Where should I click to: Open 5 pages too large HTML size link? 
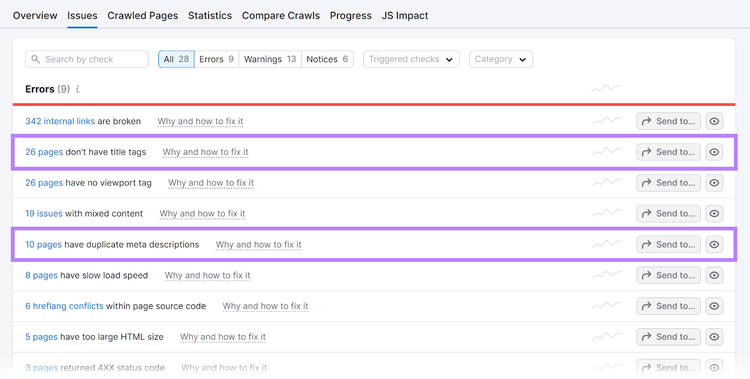[x=41, y=337]
